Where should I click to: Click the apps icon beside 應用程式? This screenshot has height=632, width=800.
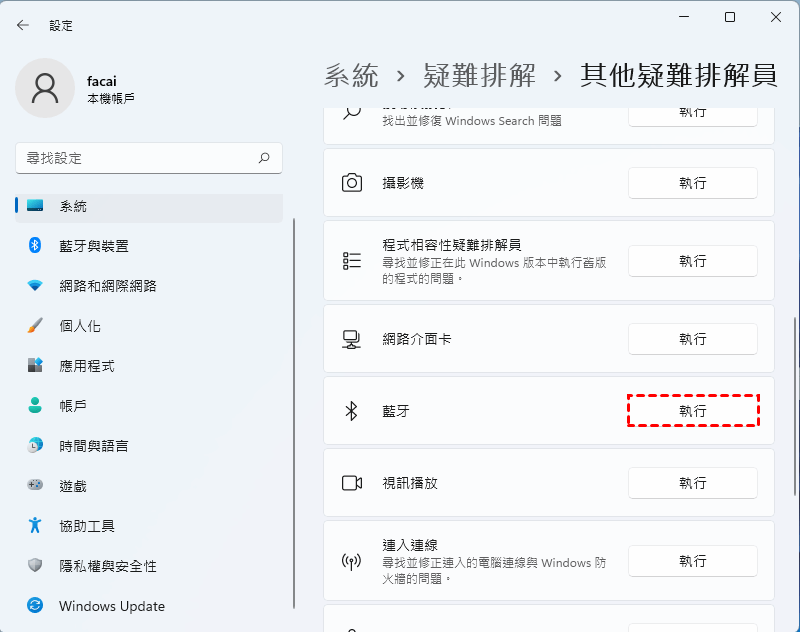point(35,365)
